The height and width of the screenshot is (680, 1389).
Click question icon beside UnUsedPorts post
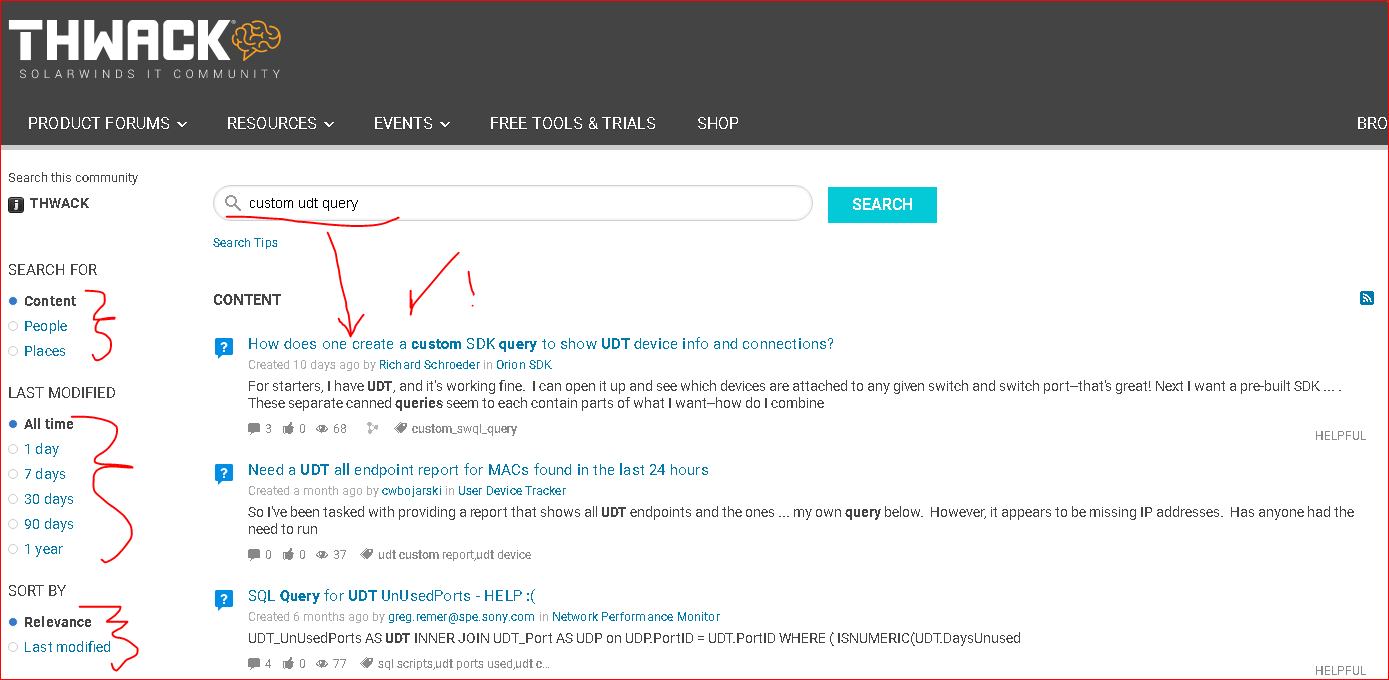(x=224, y=600)
